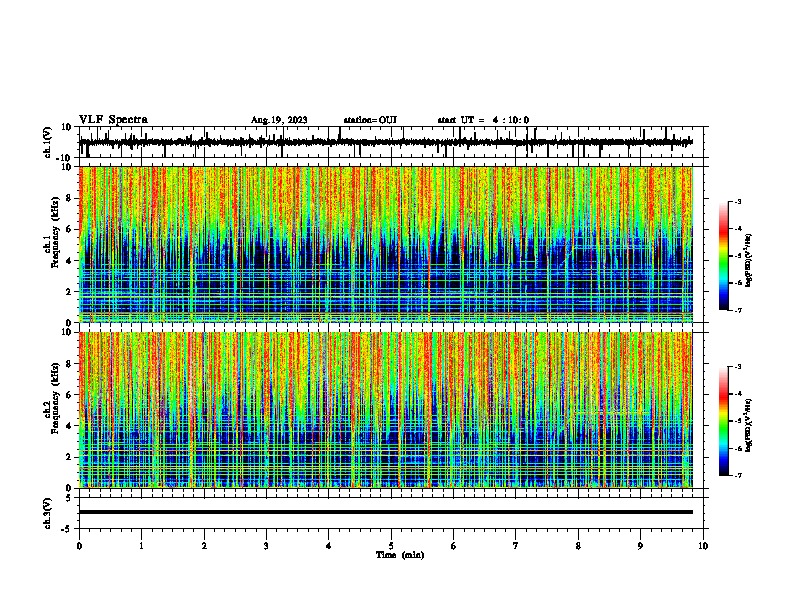This screenshot has width=792, height=612.
Task: Click the time axis tick label "7"
Action: click(x=516, y=546)
